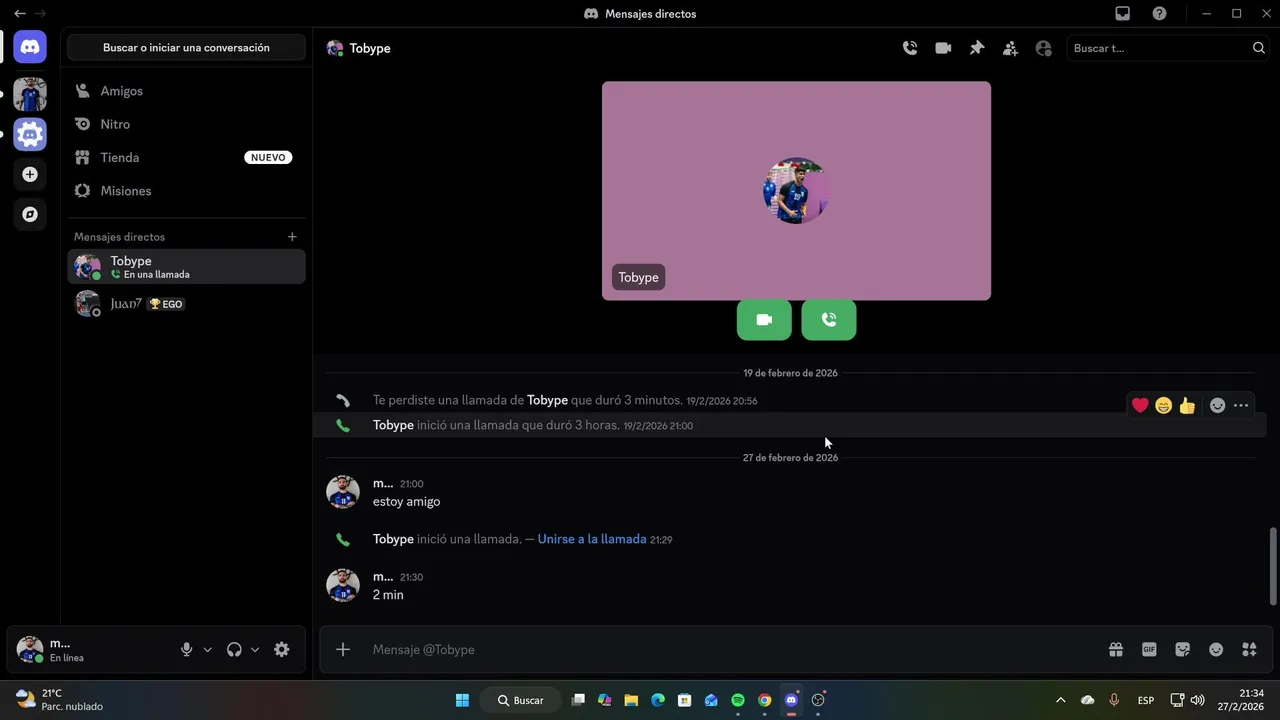React with thumbs up emoji

click(x=1187, y=405)
